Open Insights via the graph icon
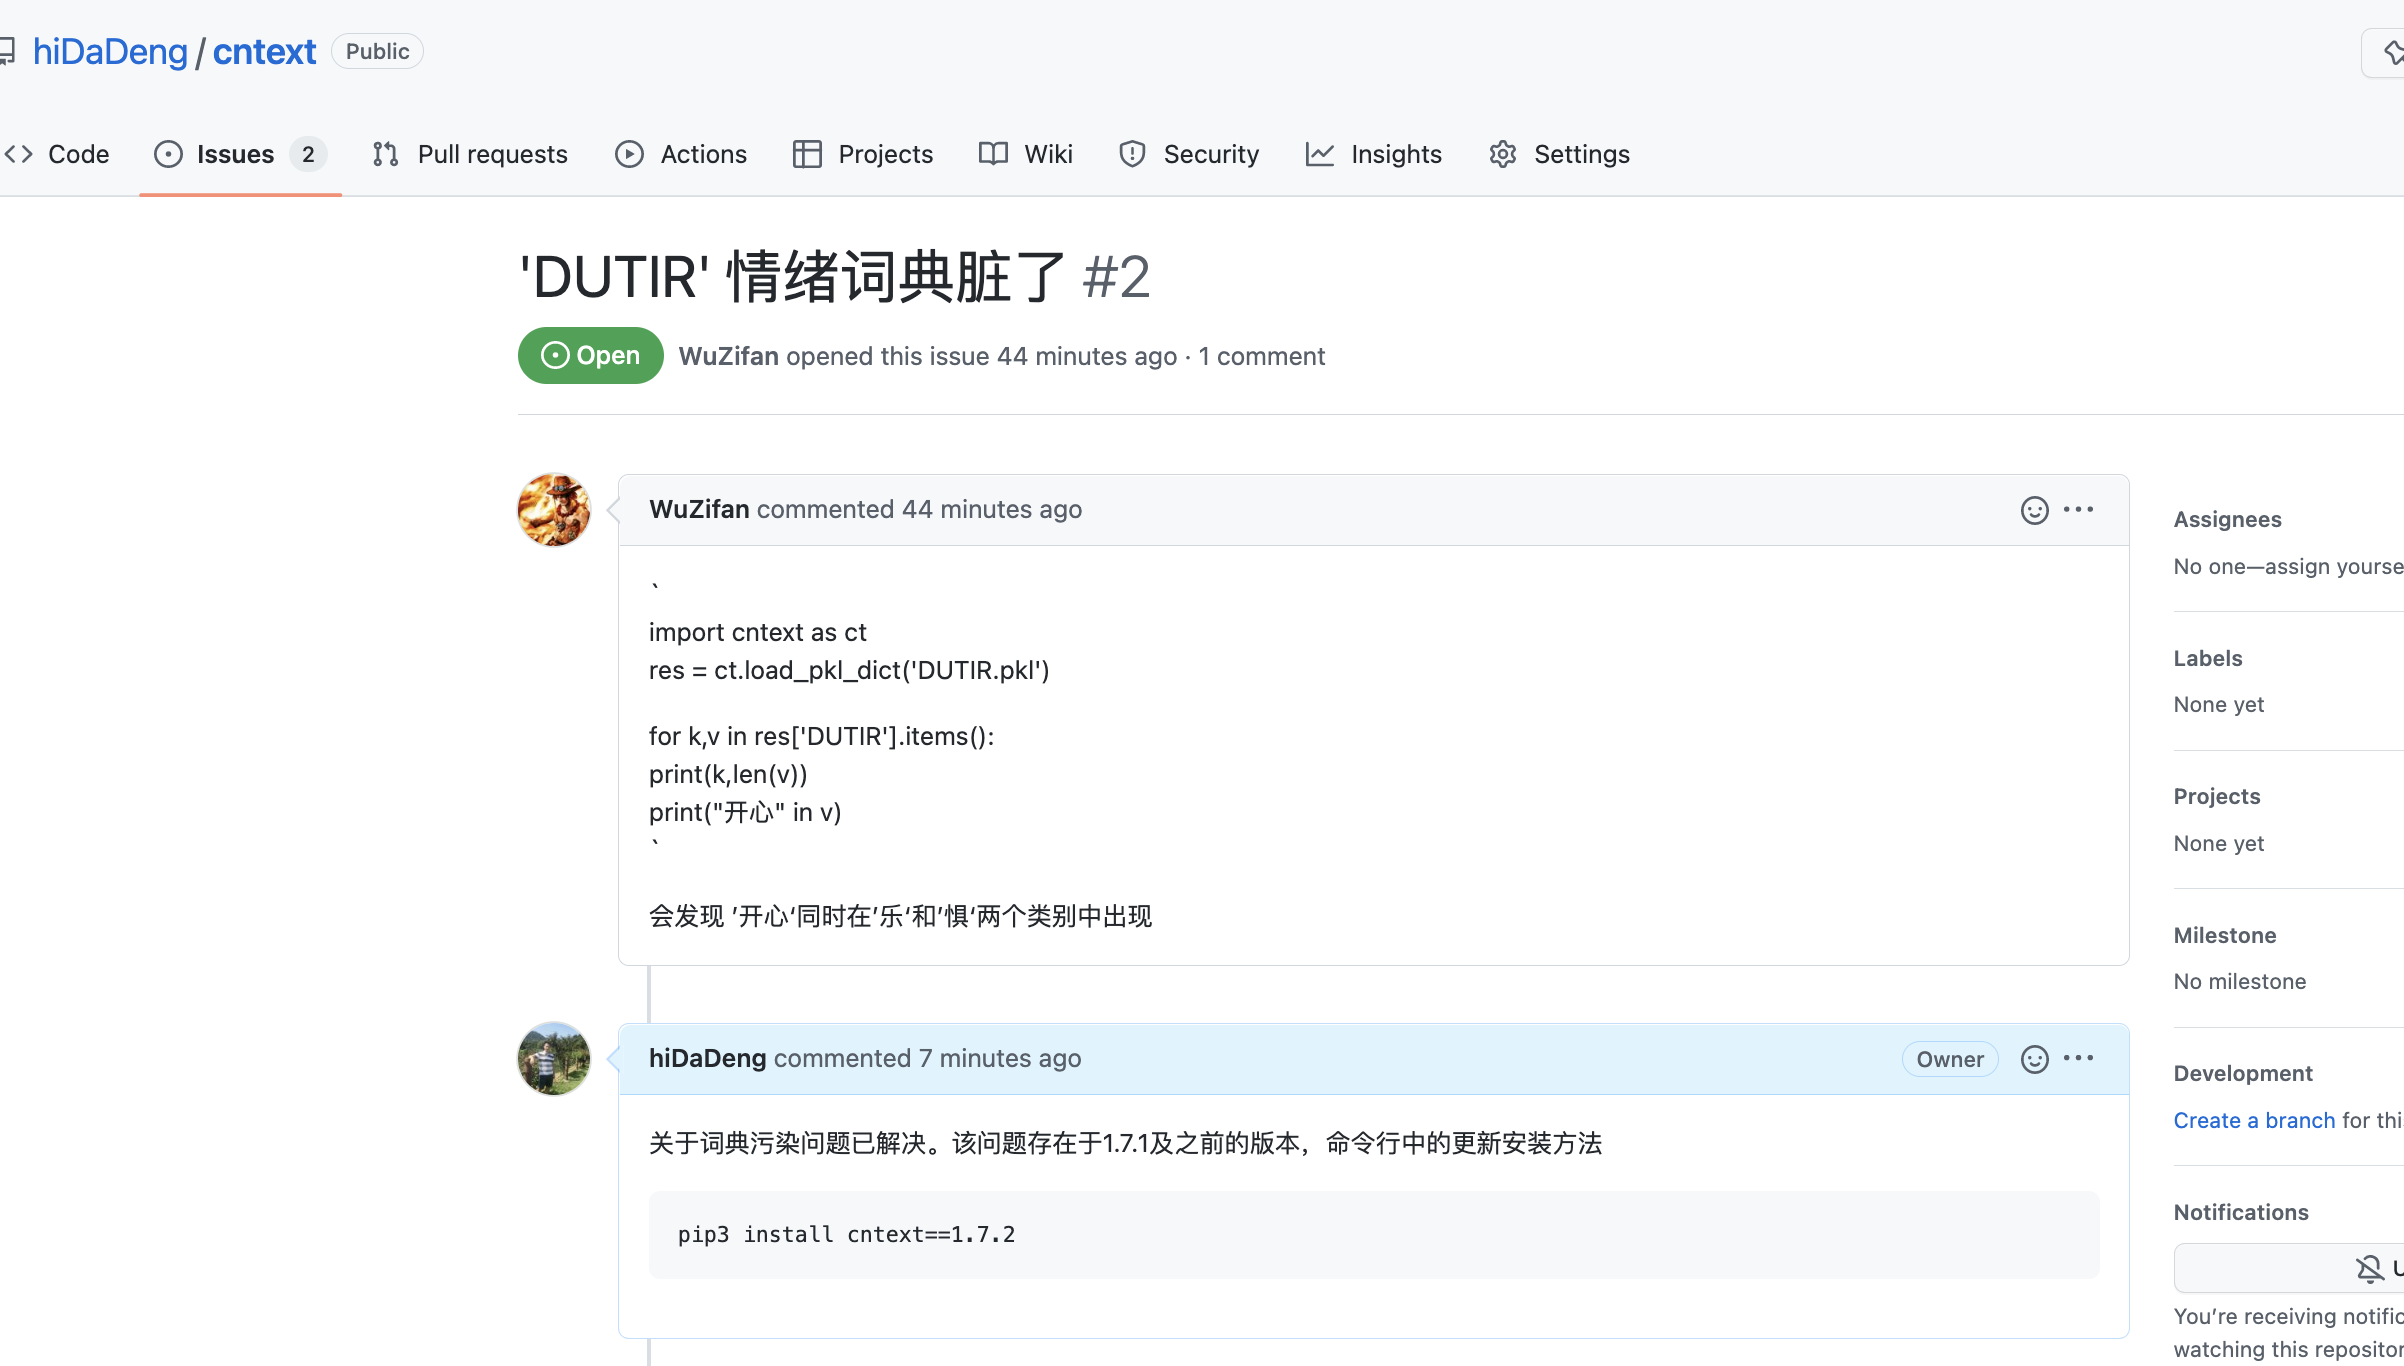 [x=1374, y=154]
